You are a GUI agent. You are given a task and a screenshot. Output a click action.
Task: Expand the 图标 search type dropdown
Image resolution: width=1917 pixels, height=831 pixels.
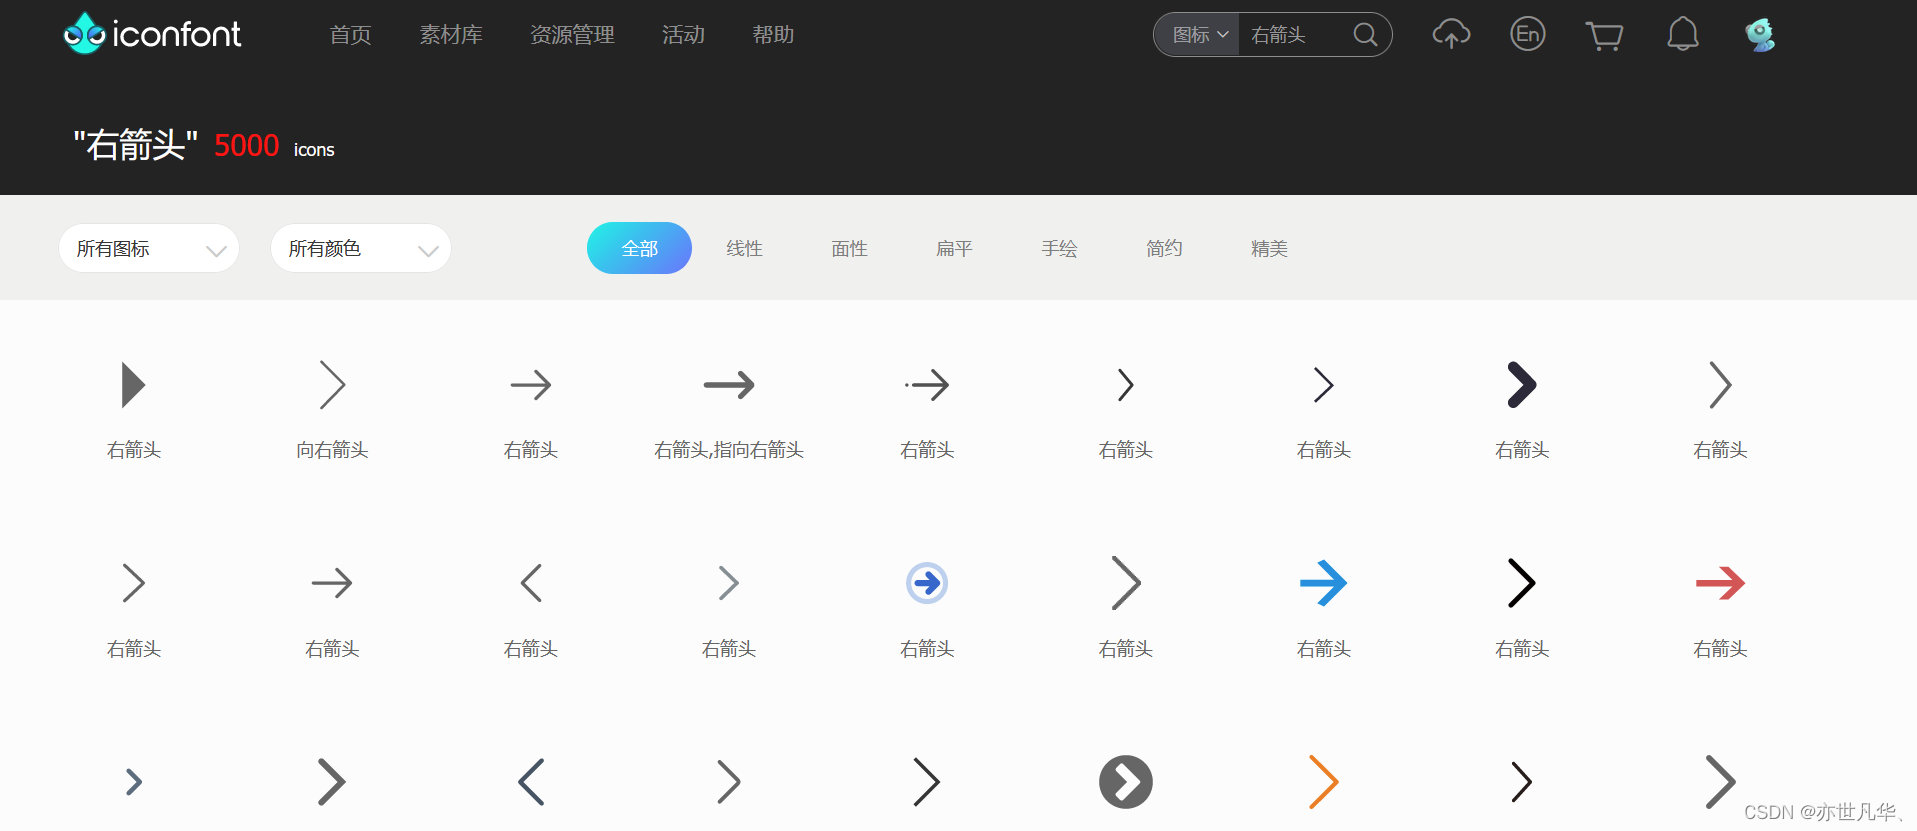(1198, 35)
